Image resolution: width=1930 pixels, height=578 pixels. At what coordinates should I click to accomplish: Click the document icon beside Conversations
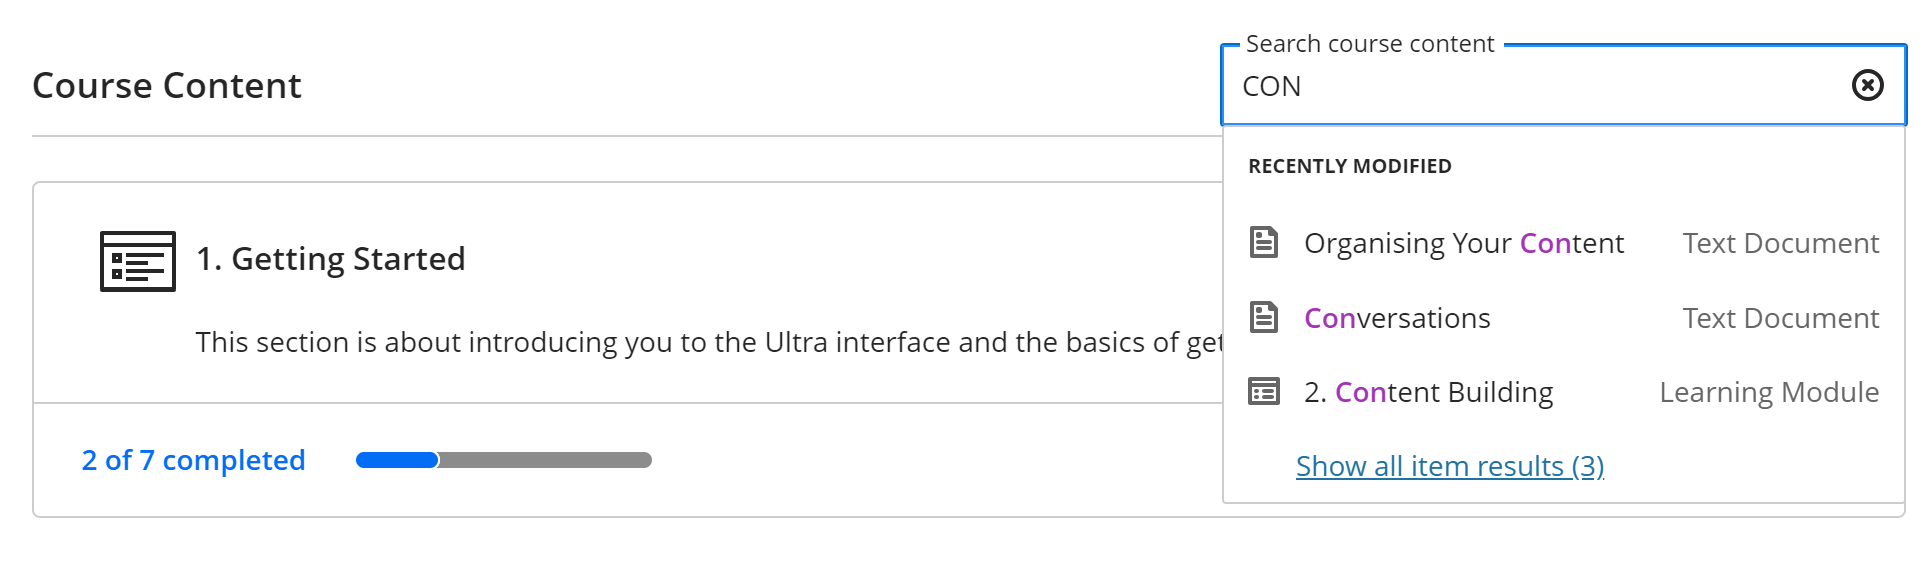(x=1264, y=318)
